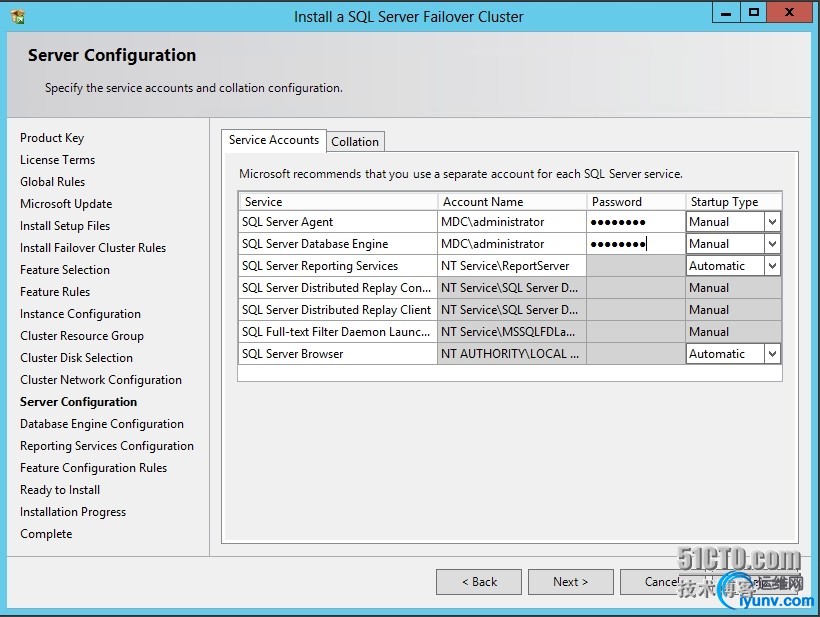Click the Account Name column header
The width and height of the screenshot is (820, 617).
tap(512, 202)
